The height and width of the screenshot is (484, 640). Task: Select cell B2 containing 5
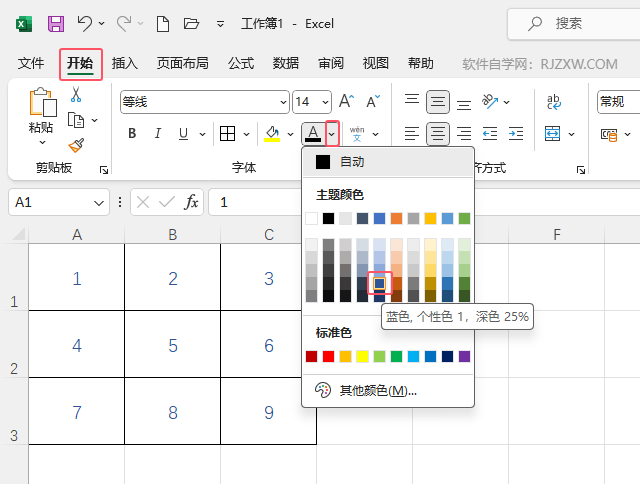(173, 346)
